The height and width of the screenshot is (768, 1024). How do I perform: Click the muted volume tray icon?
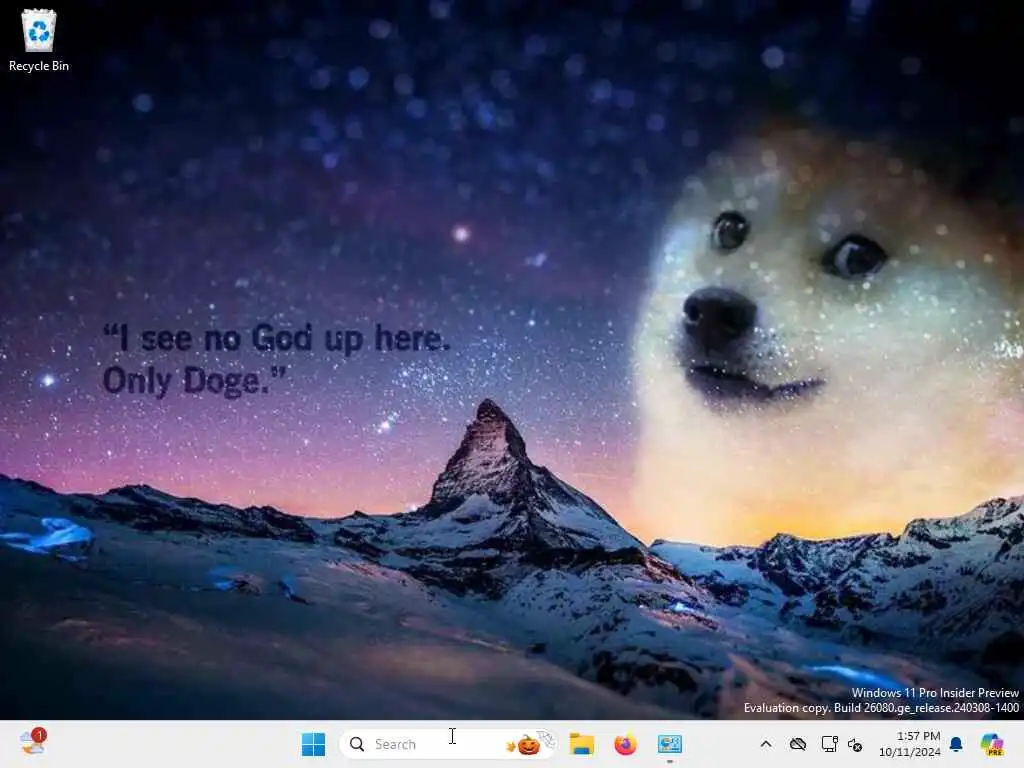(856, 744)
